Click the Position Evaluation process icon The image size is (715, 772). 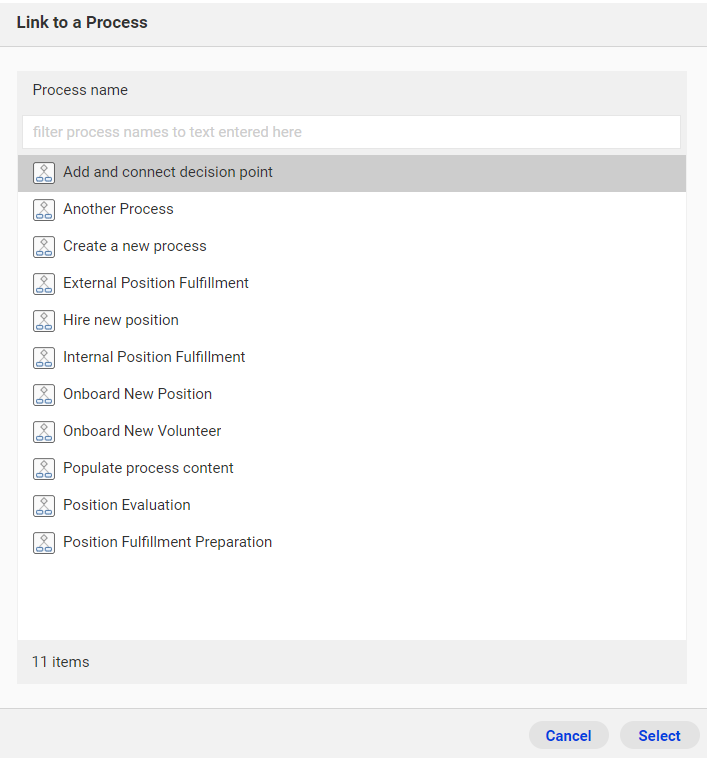(44, 506)
